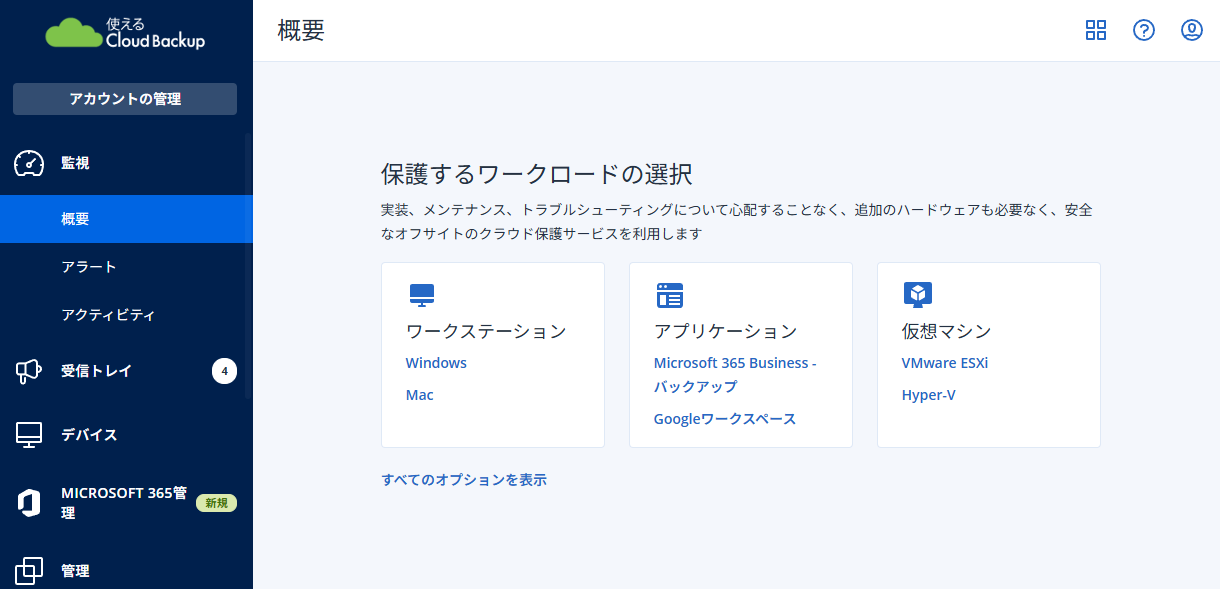Select 概要 in the sidebar
Image resolution: width=1220 pixels, height=589 pixels.
(126, 219)
